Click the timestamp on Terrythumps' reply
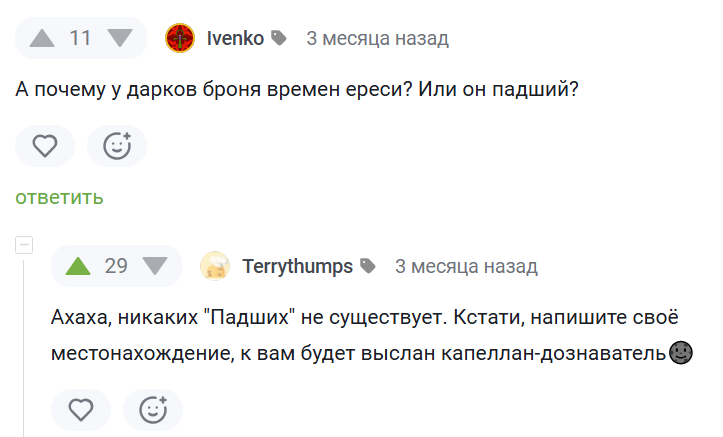The image size is (723, 437). pos(466,266)
